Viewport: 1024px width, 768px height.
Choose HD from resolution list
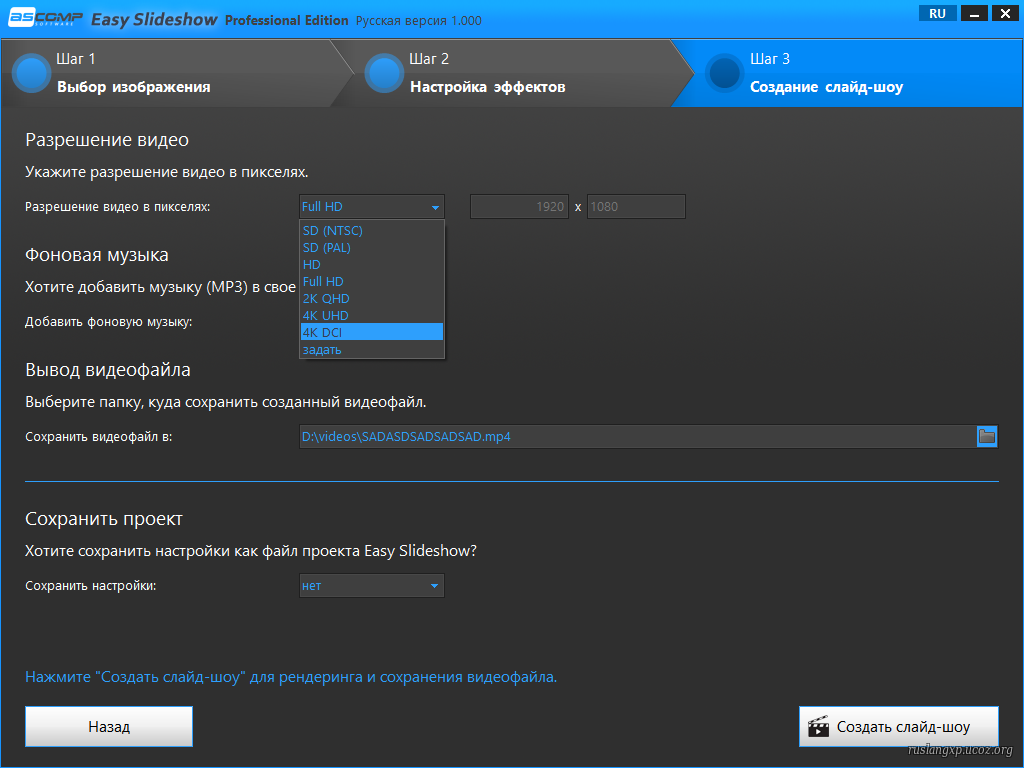tap(372, 264)
